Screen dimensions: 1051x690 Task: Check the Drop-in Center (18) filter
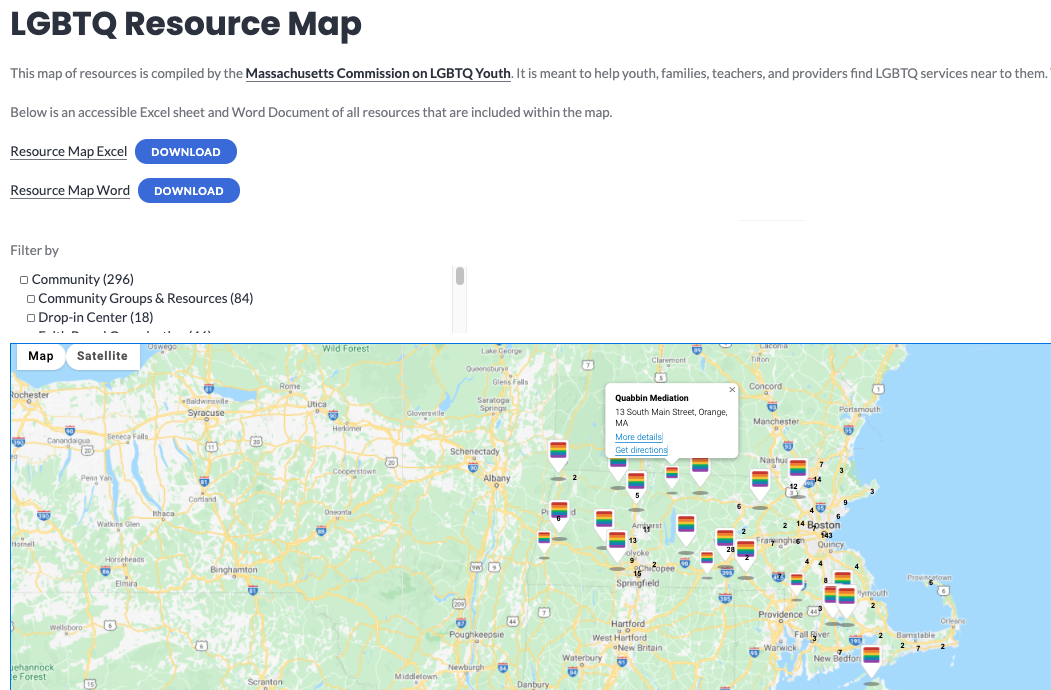[x=33, y=317]
